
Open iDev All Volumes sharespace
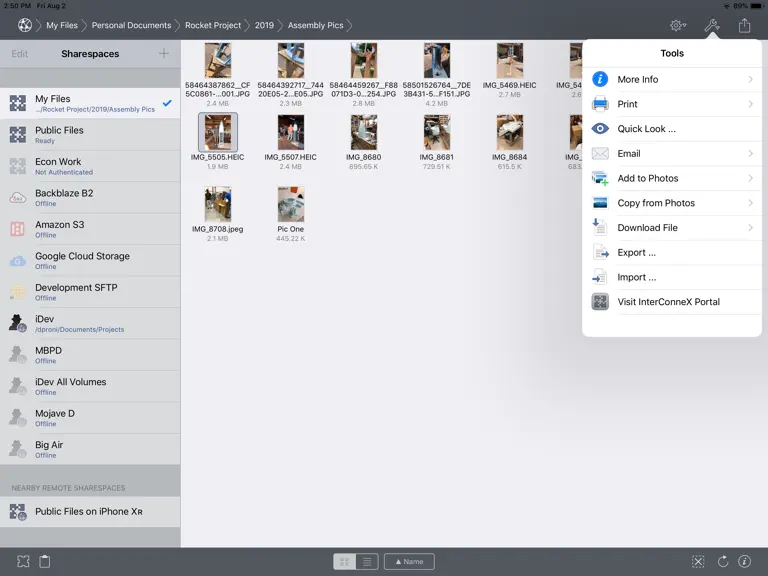[x=90, y=386]
